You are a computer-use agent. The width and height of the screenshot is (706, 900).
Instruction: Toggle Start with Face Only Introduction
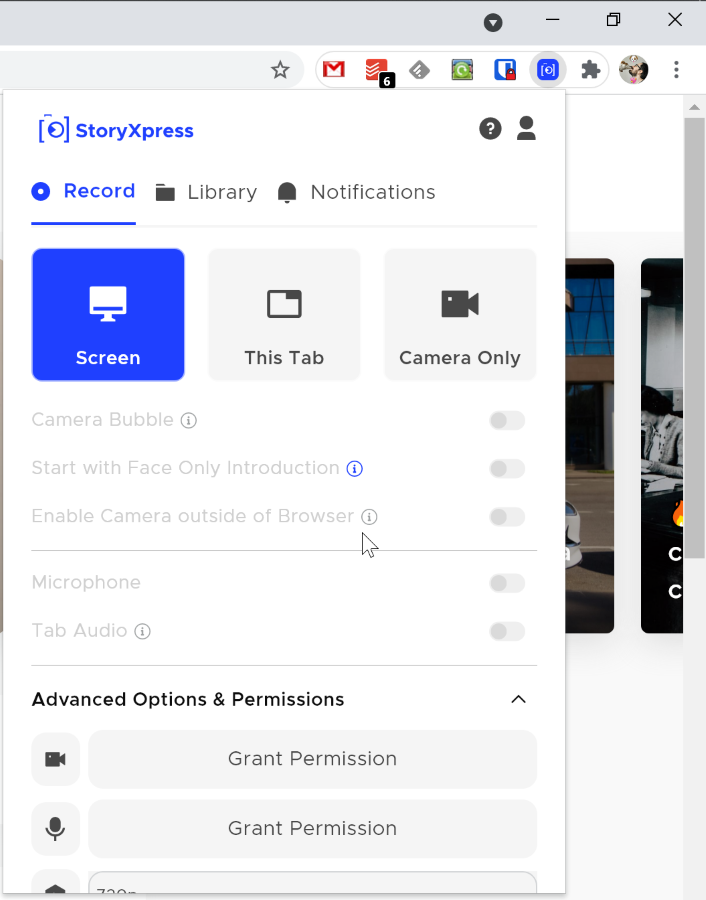point(507,468)
